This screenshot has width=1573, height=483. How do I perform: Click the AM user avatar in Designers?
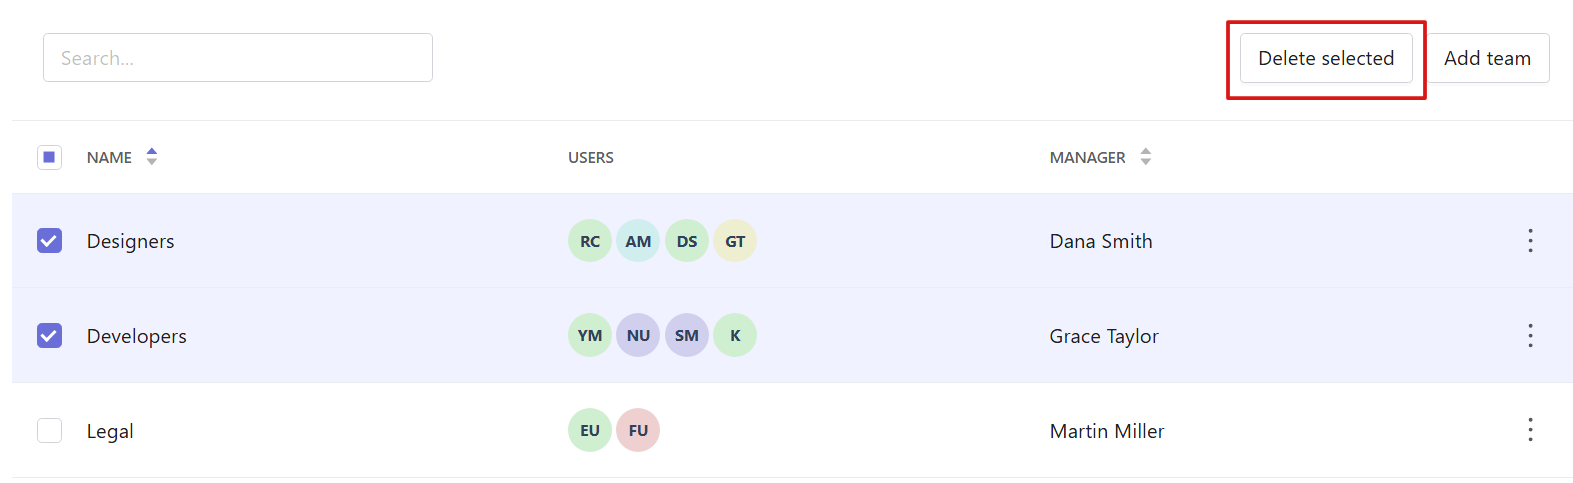tap(638, 241)
